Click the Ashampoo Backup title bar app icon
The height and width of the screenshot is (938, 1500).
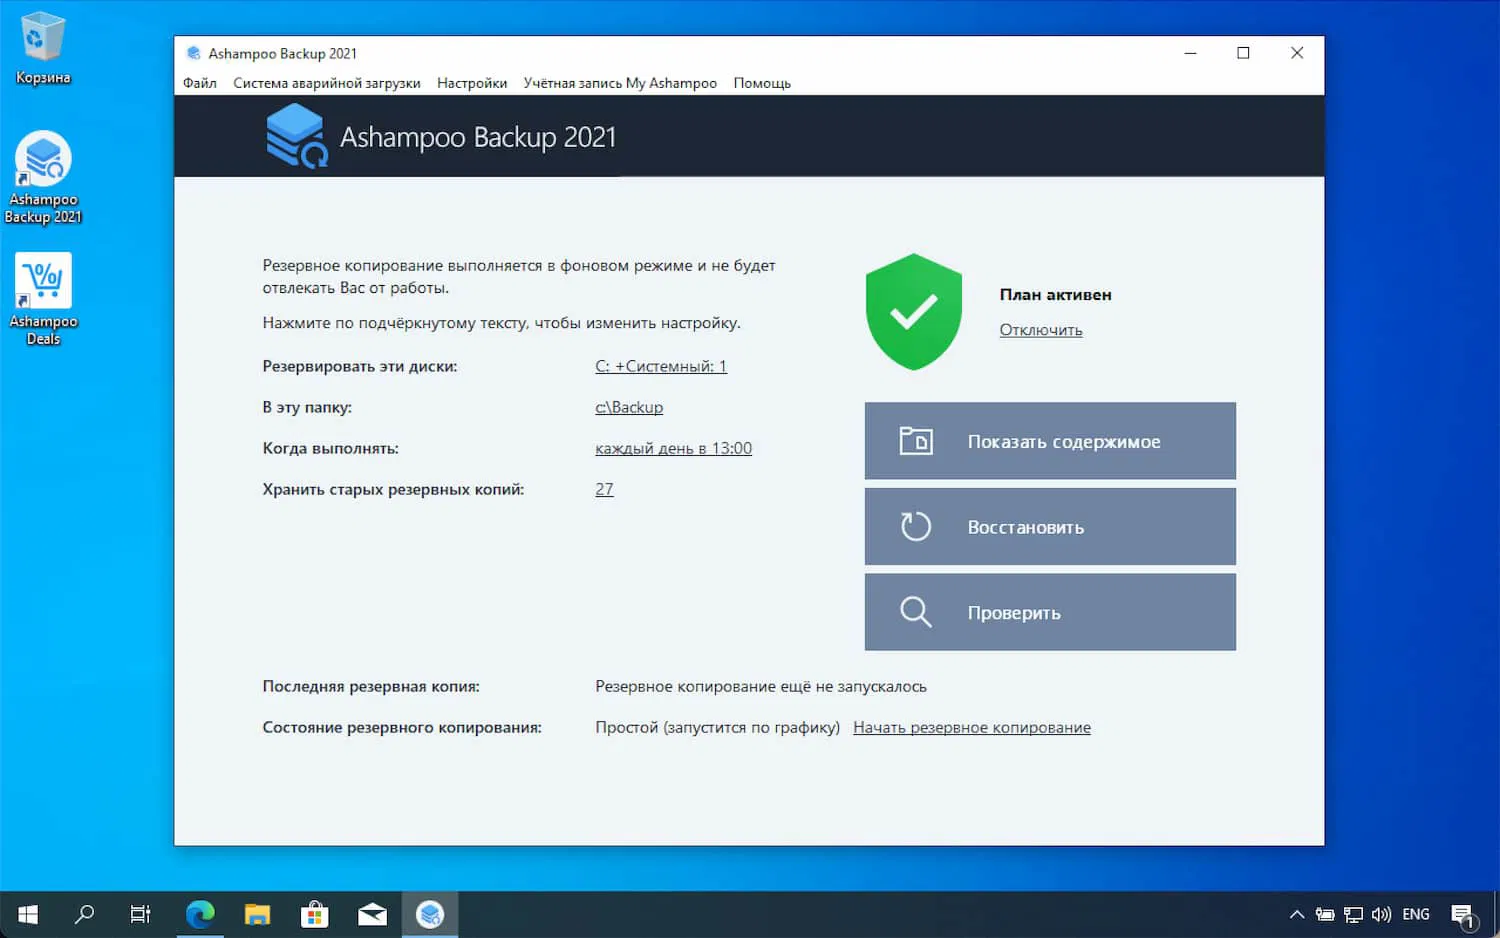point(194,53)
